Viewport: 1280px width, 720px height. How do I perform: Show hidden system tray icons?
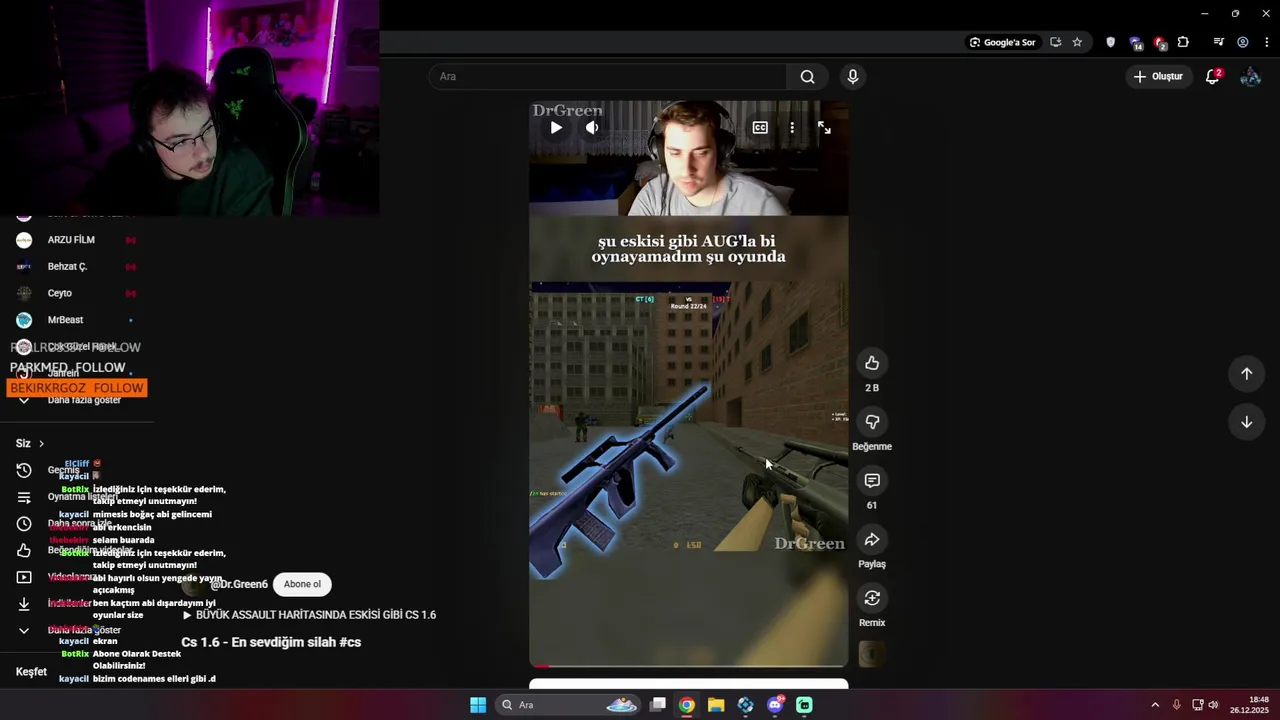(x=1155, y=705)
